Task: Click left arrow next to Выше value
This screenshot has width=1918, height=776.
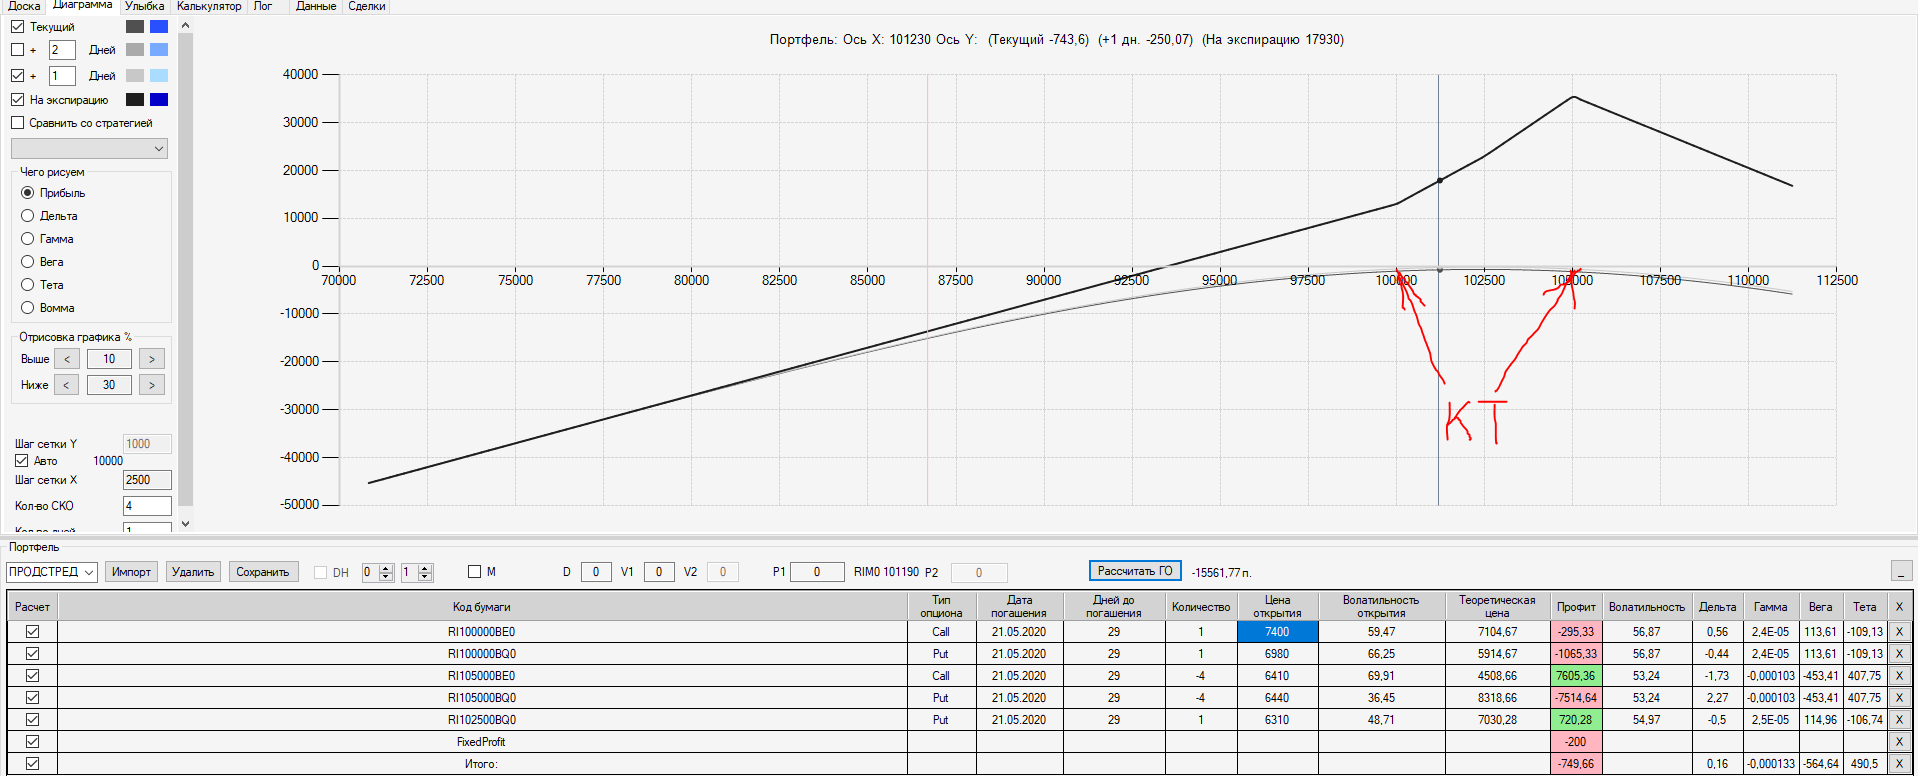Action: (x=67, y=359)
